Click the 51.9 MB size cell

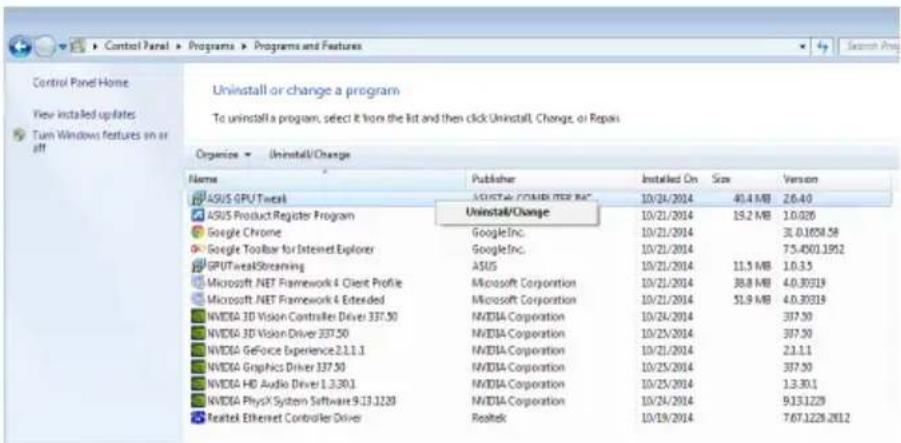click(750, 300)
